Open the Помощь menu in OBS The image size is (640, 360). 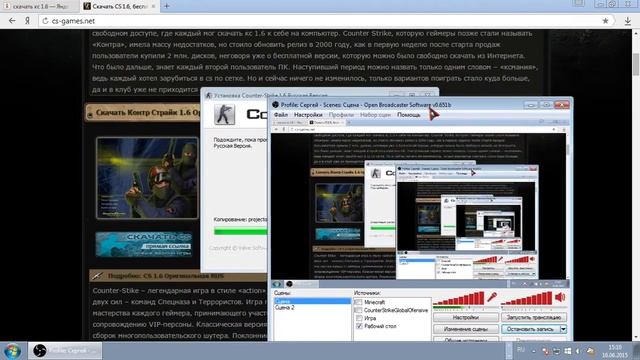click(x=409, y=115)
